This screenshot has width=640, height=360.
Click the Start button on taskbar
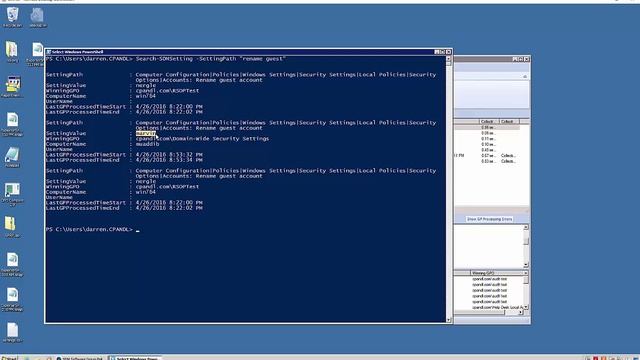[9, 358]
